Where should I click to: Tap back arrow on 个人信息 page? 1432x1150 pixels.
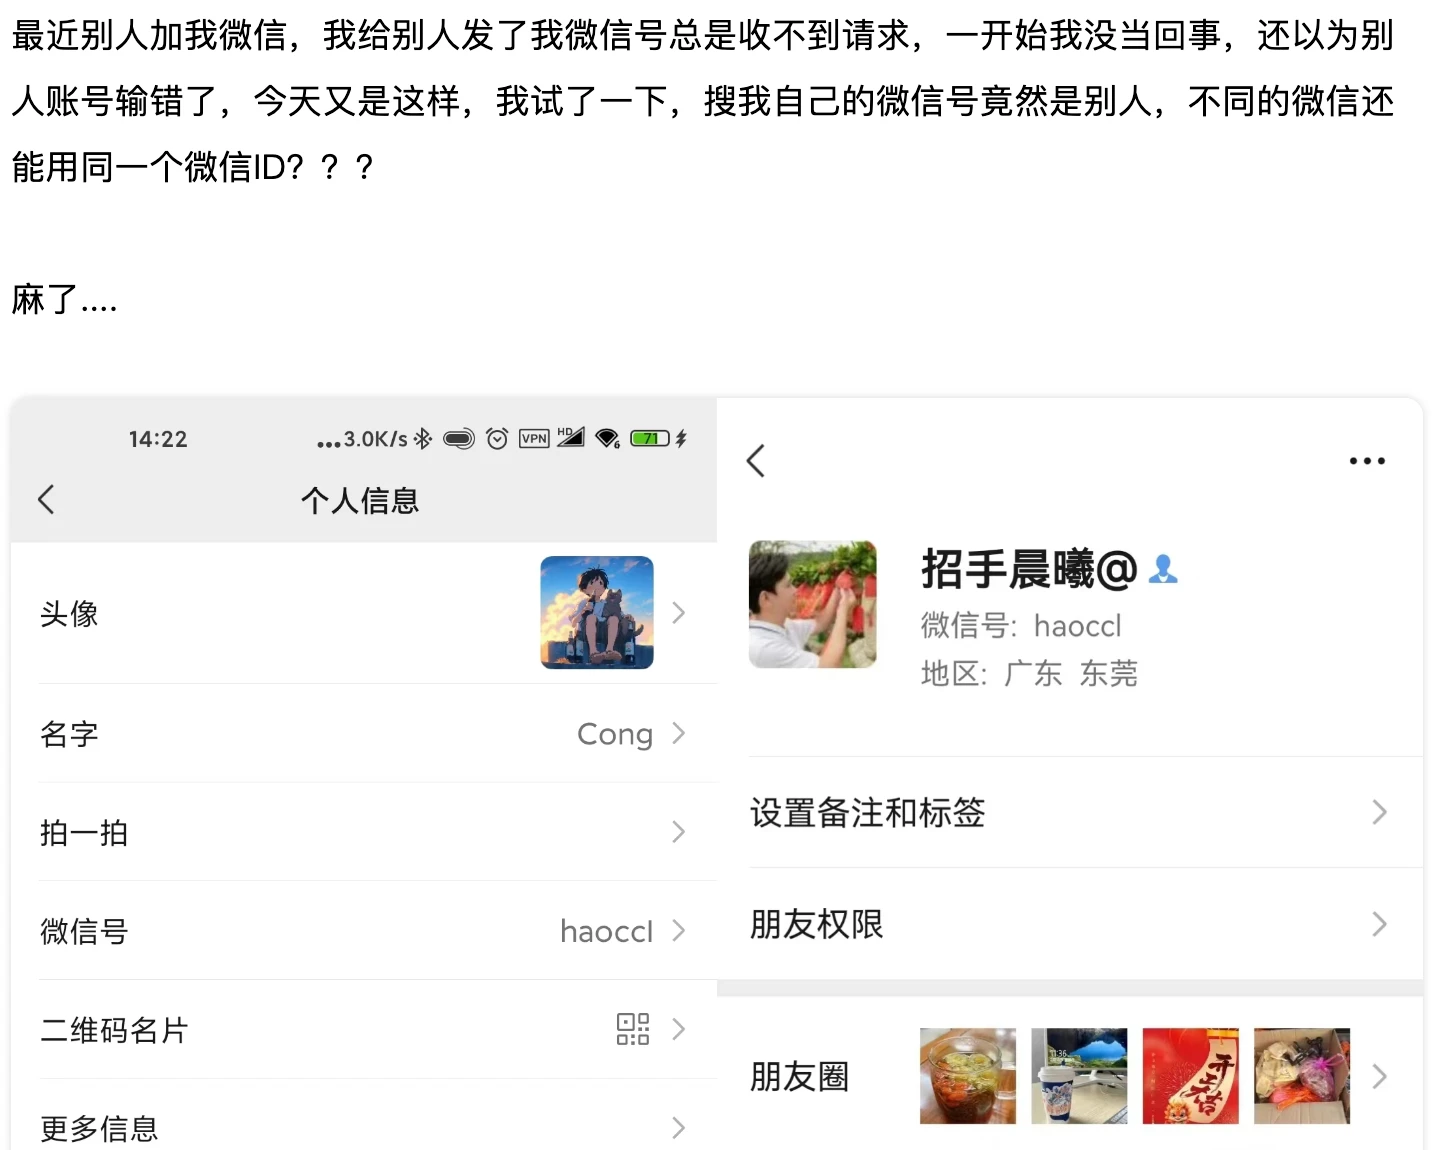pos(46,500)
